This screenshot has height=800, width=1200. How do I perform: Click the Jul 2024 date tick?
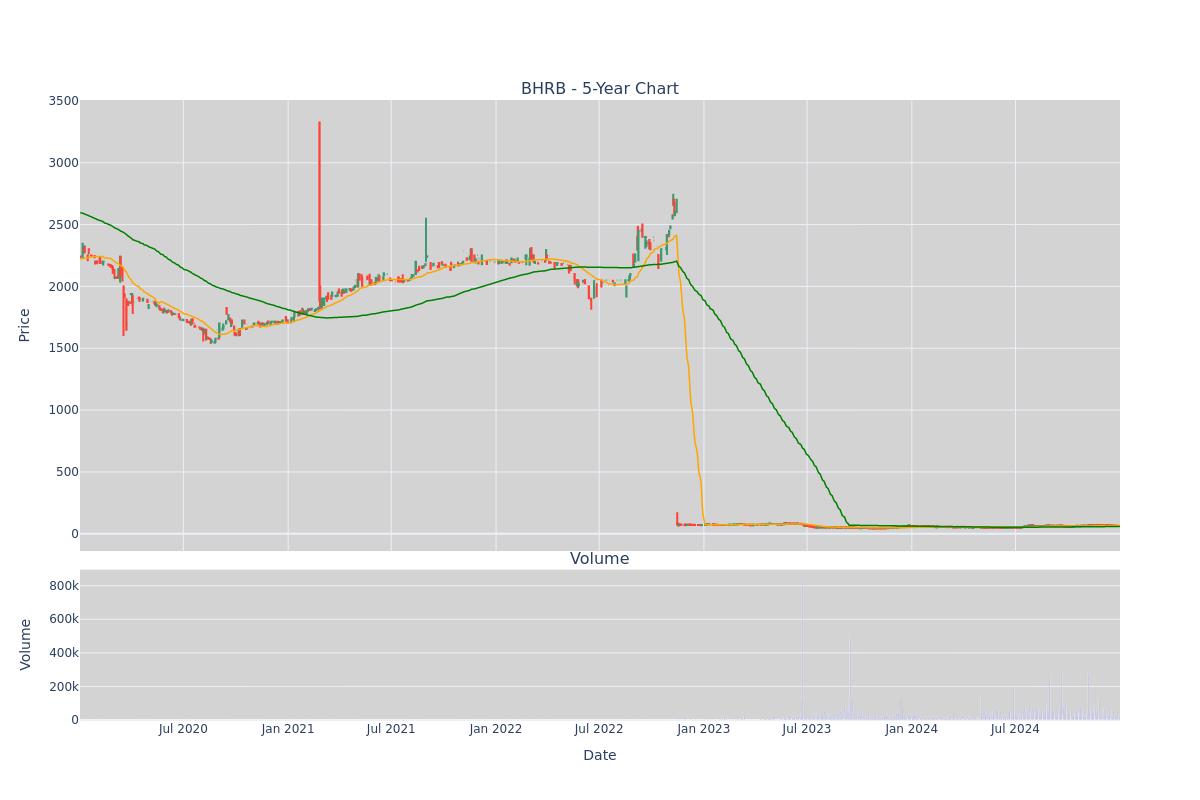(x=1015, y=729)
